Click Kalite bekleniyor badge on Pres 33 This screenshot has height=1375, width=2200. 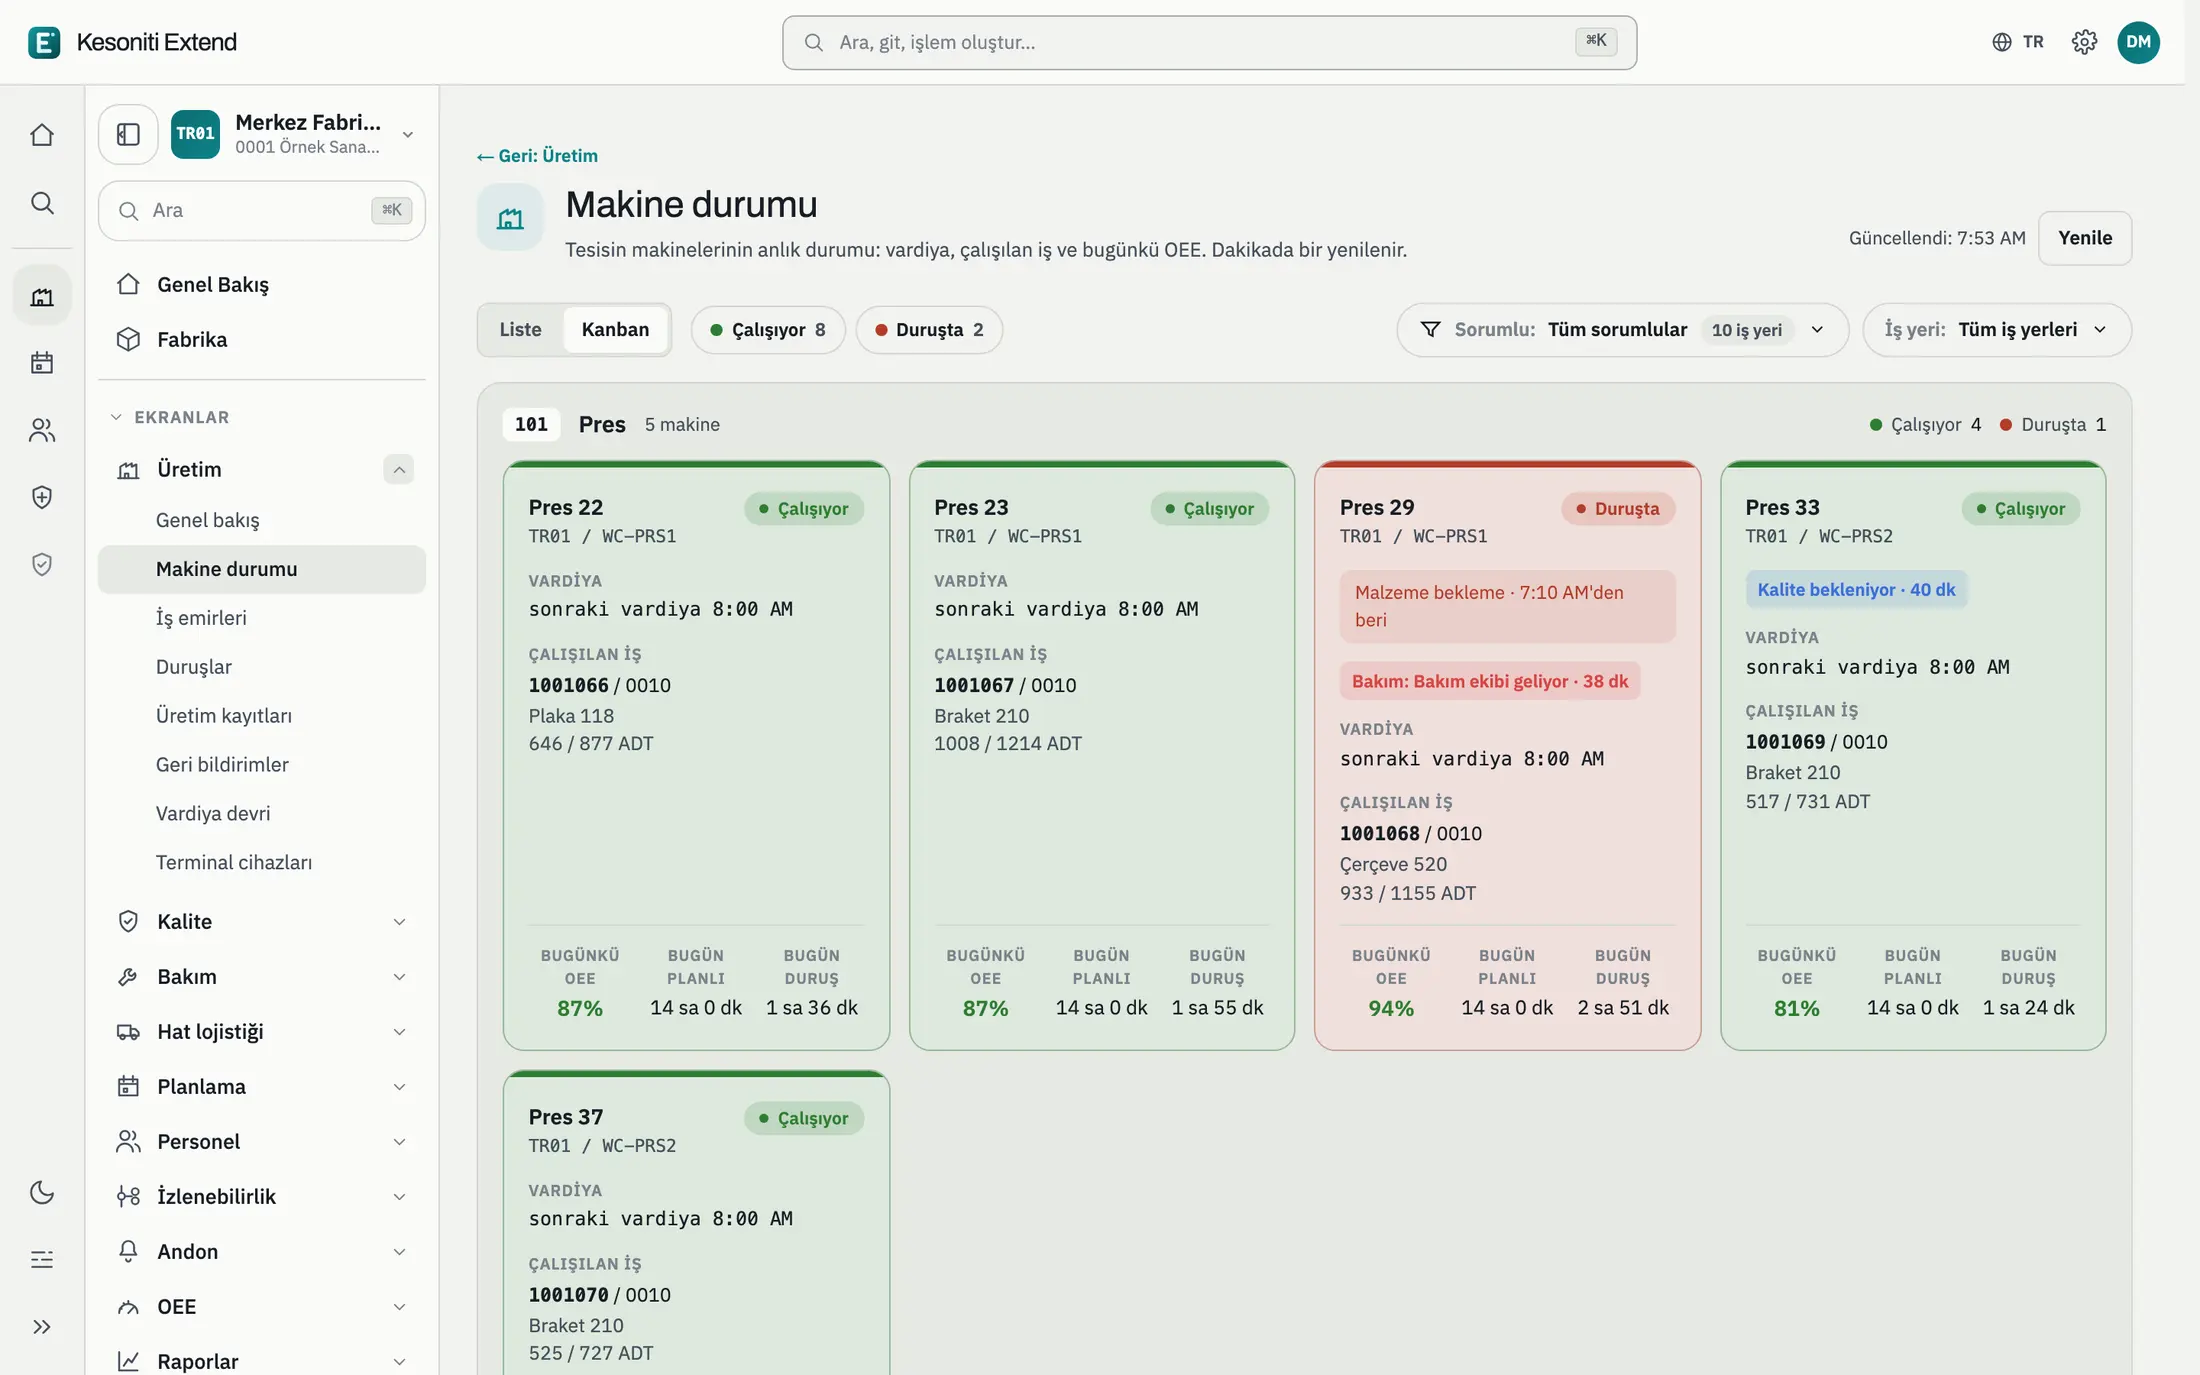[x=1856, y=589]
